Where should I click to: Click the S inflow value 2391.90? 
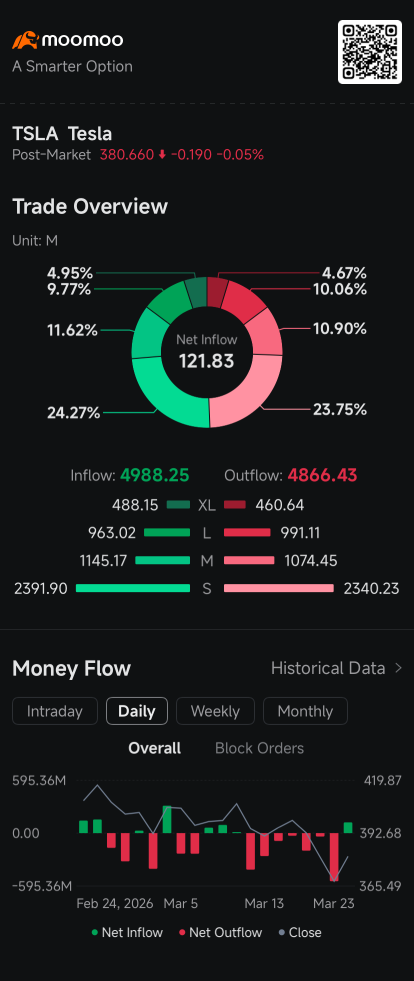tap(41, 588)
